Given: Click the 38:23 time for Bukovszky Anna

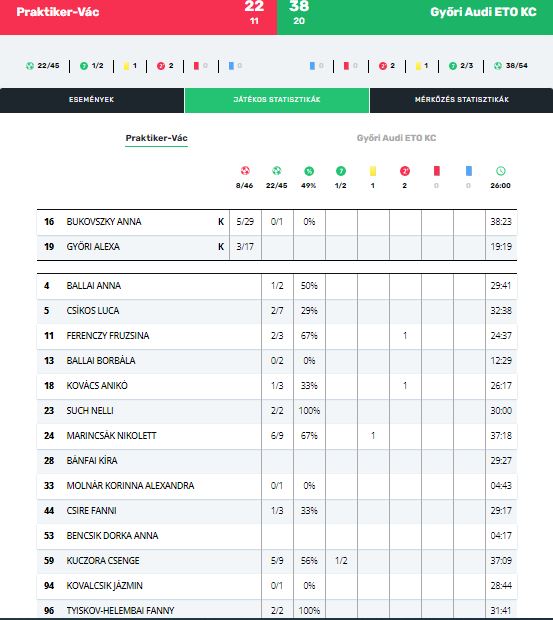Looking at the screenshot, I should click(x=501, y=222).
